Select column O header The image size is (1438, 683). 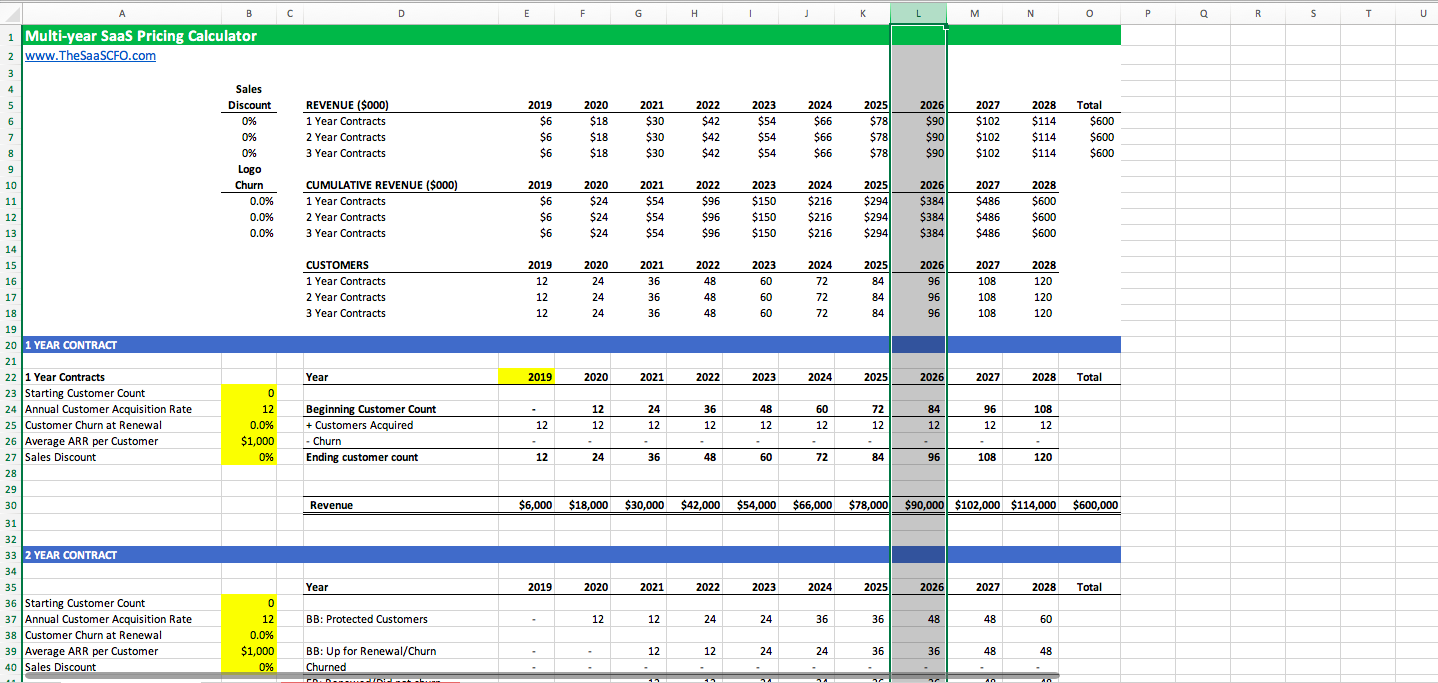[x=1089, y=13]
